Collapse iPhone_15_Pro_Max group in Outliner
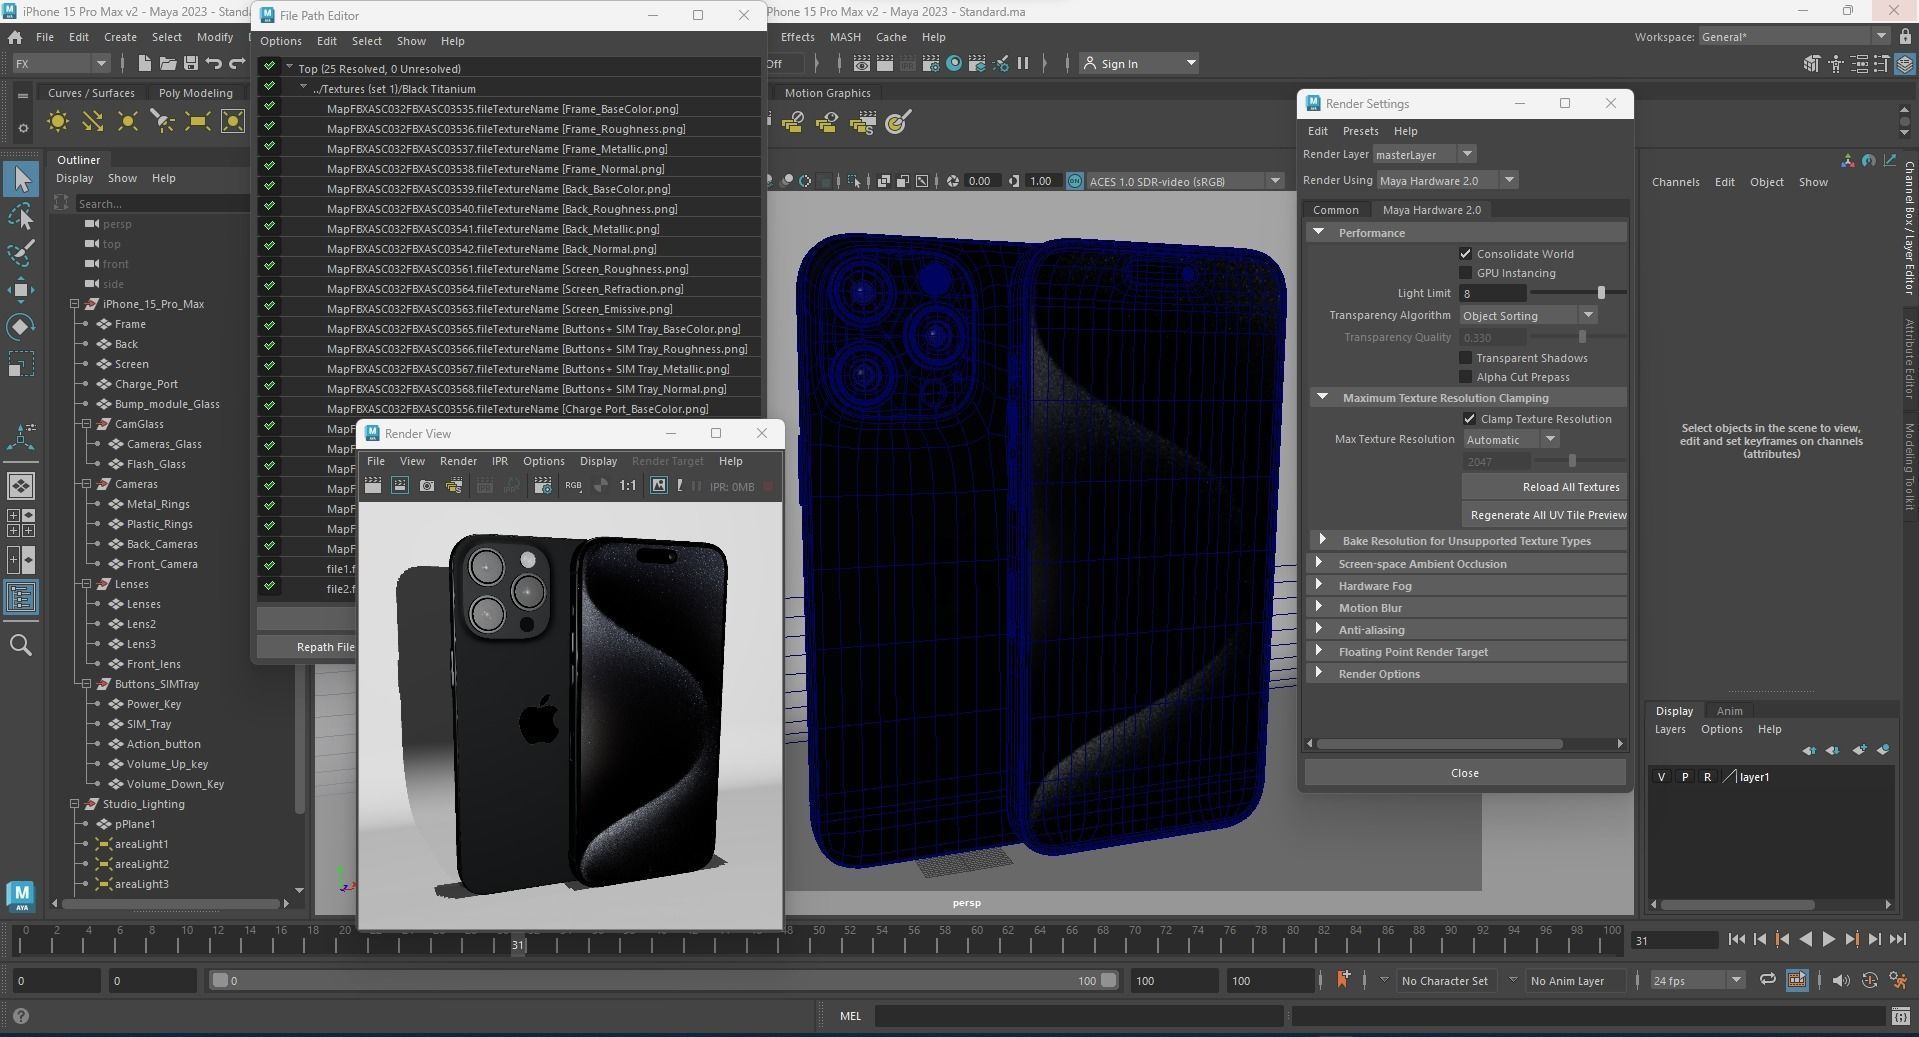The height and width of the screenshot is (1037, 1919). [x=75, y=304]
